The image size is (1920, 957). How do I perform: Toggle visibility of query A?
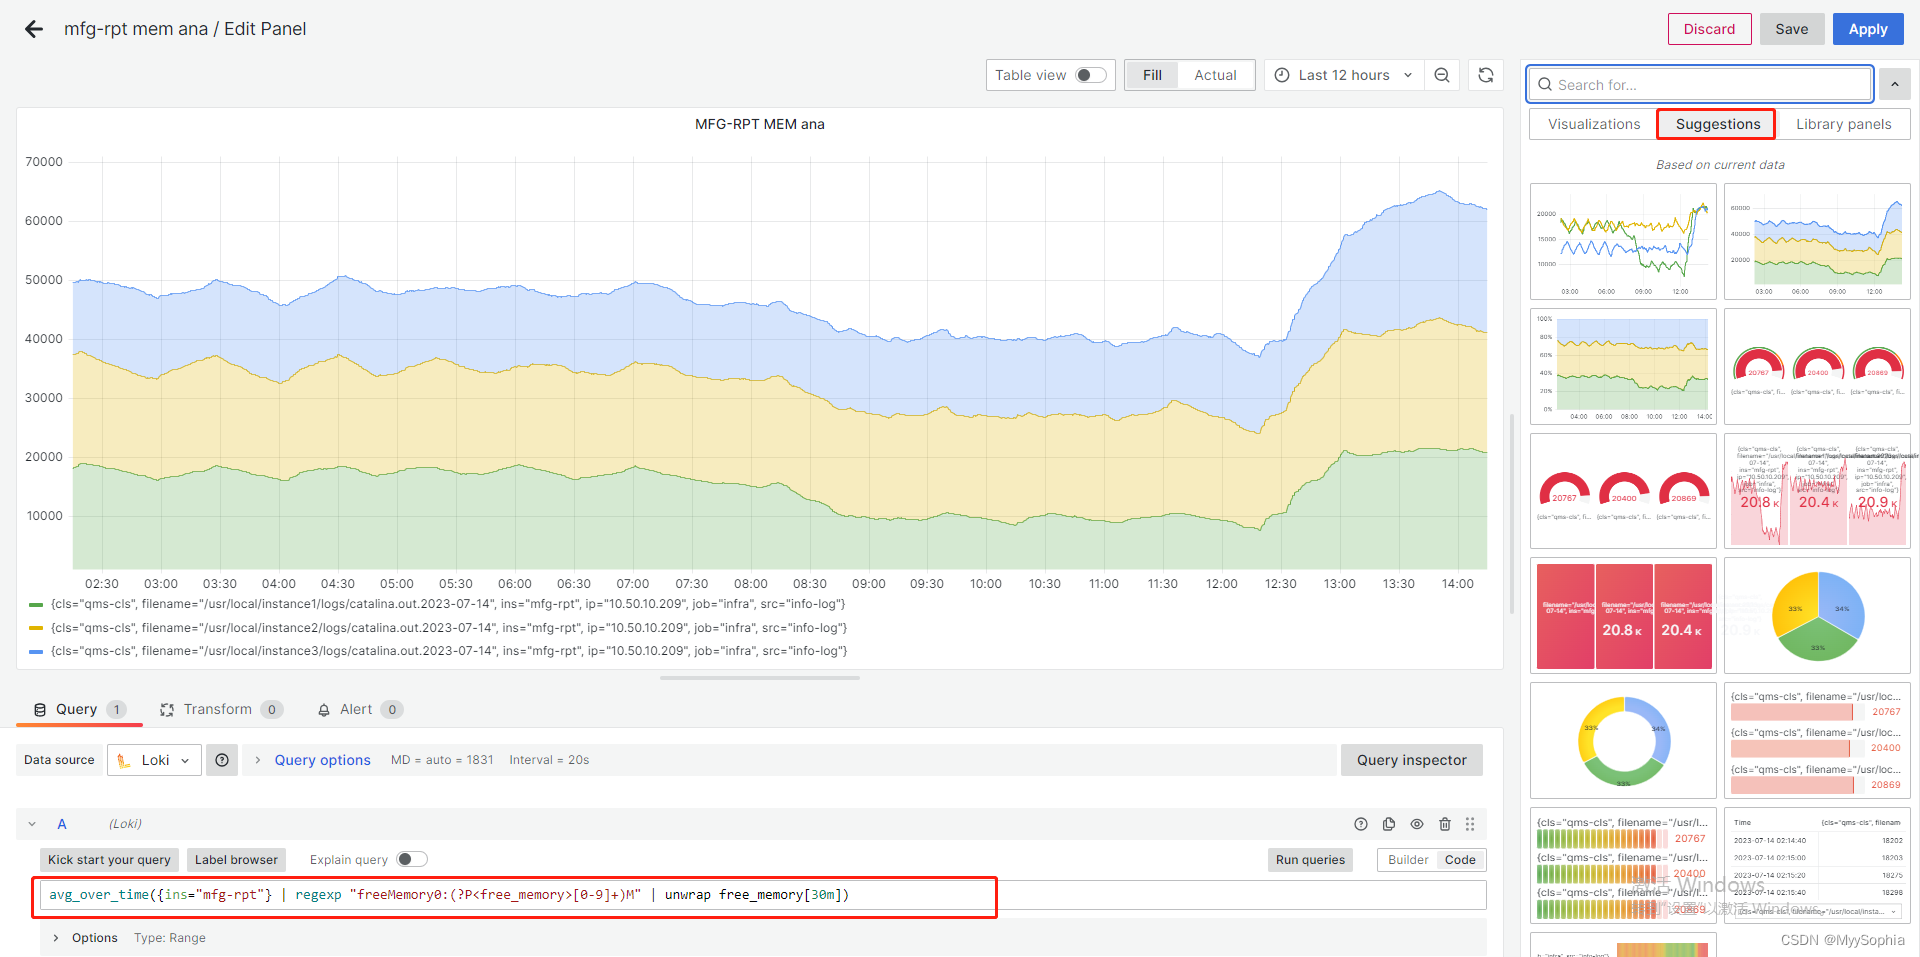pyautogui.click(x=1417, y=824)
